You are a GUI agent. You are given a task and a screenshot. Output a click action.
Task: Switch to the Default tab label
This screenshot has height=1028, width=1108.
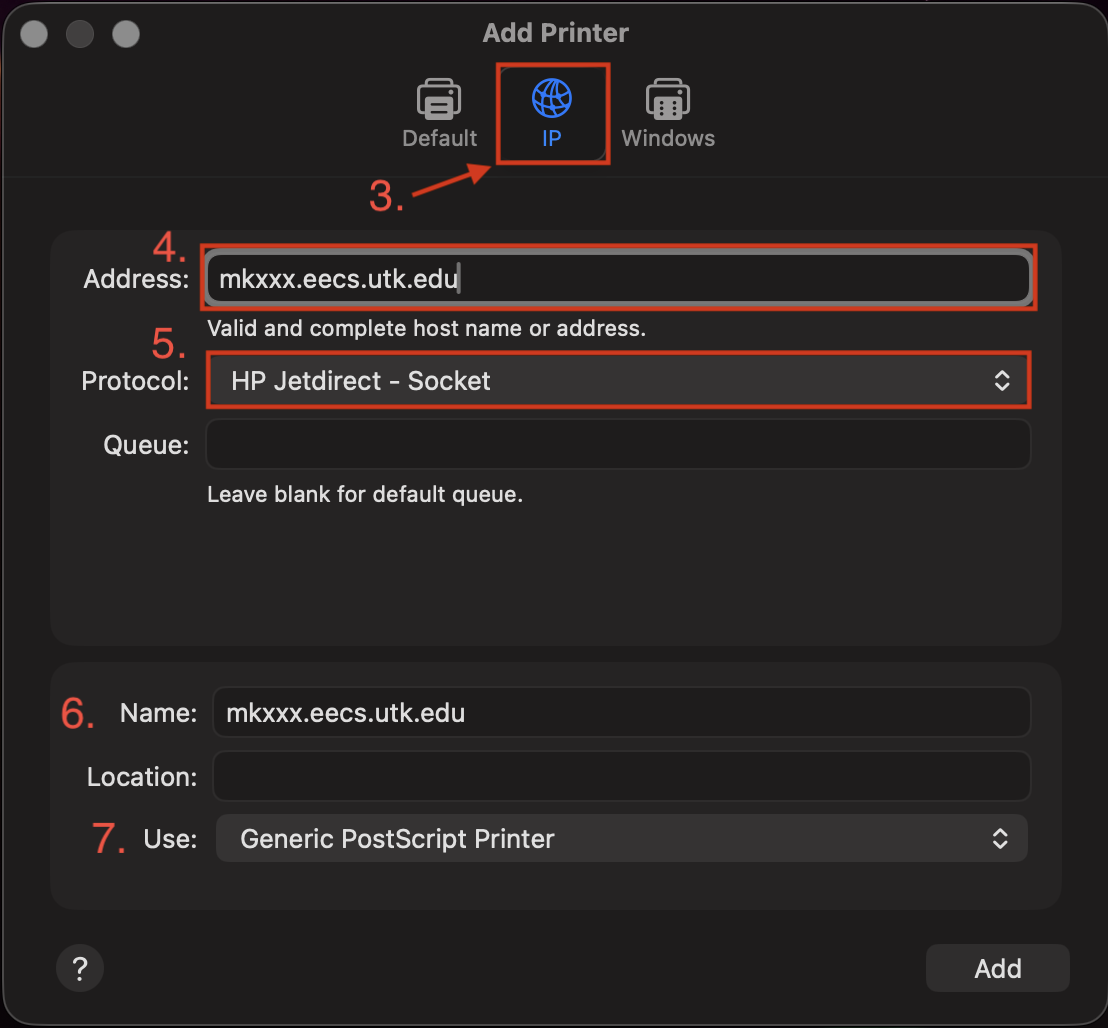(x=440, y=138)
